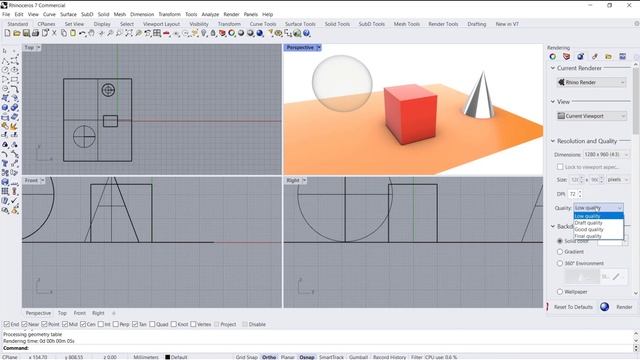This screenshot has height=360, width=640.
Task: Open the Perspective viewport title dropdown arrow
Action: pyautogui.click(x=319, y=48)
